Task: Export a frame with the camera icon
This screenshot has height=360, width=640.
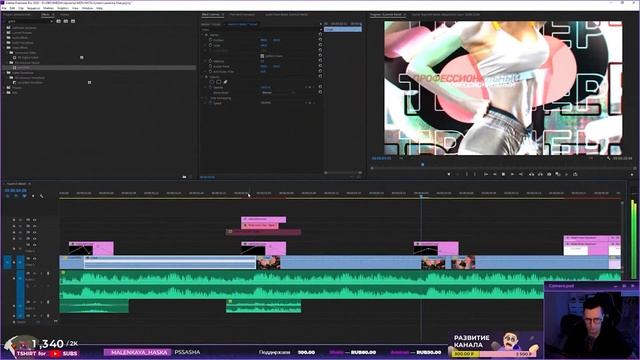Action: pos(549,174)
